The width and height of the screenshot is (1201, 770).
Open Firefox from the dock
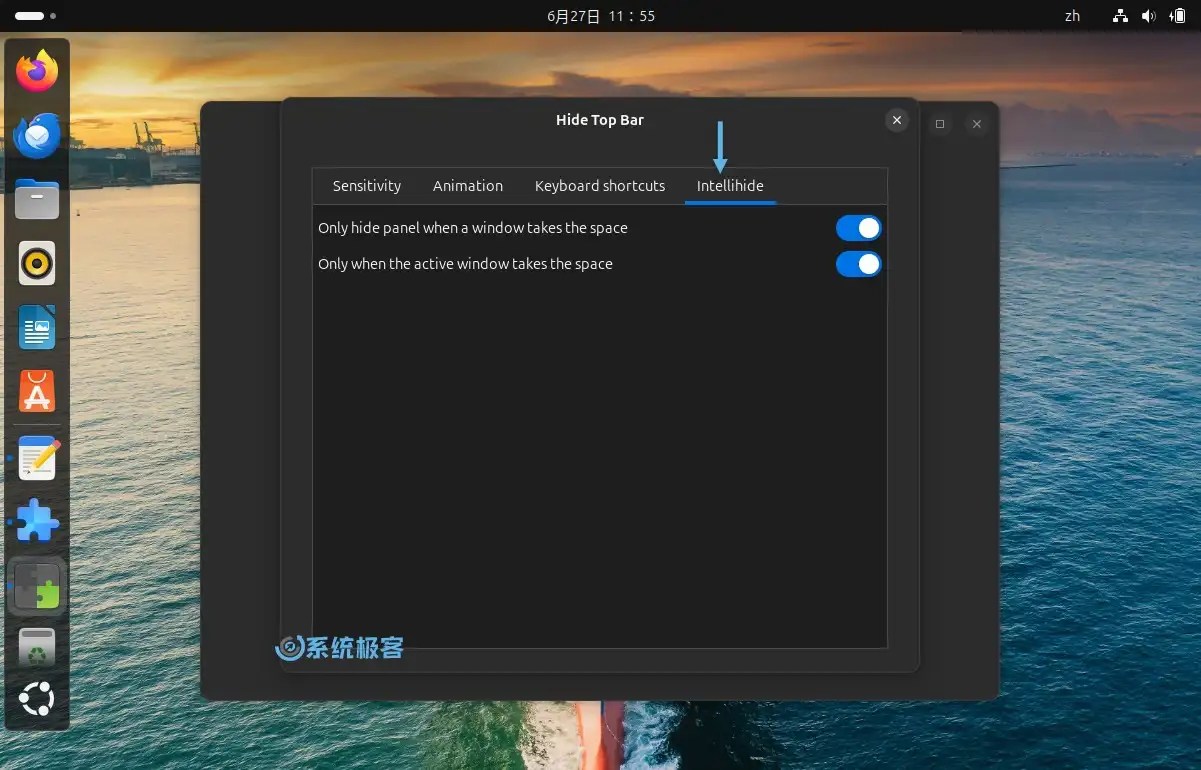point(37,70)
